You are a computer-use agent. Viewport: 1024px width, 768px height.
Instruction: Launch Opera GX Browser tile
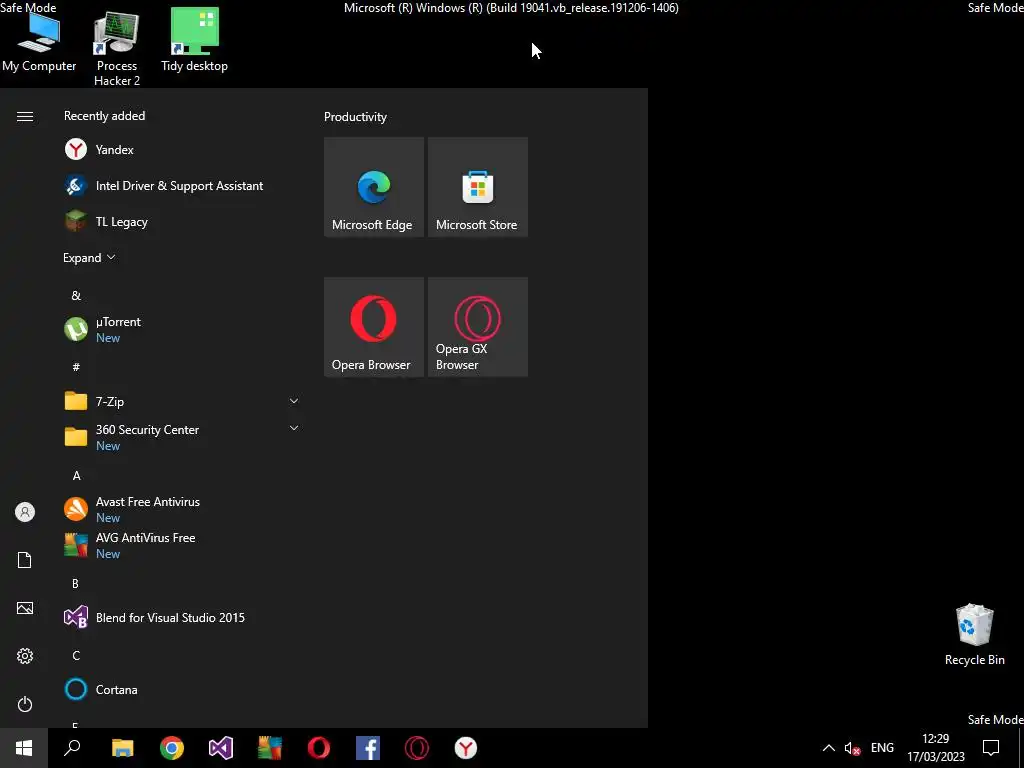(x=477, y=327)
